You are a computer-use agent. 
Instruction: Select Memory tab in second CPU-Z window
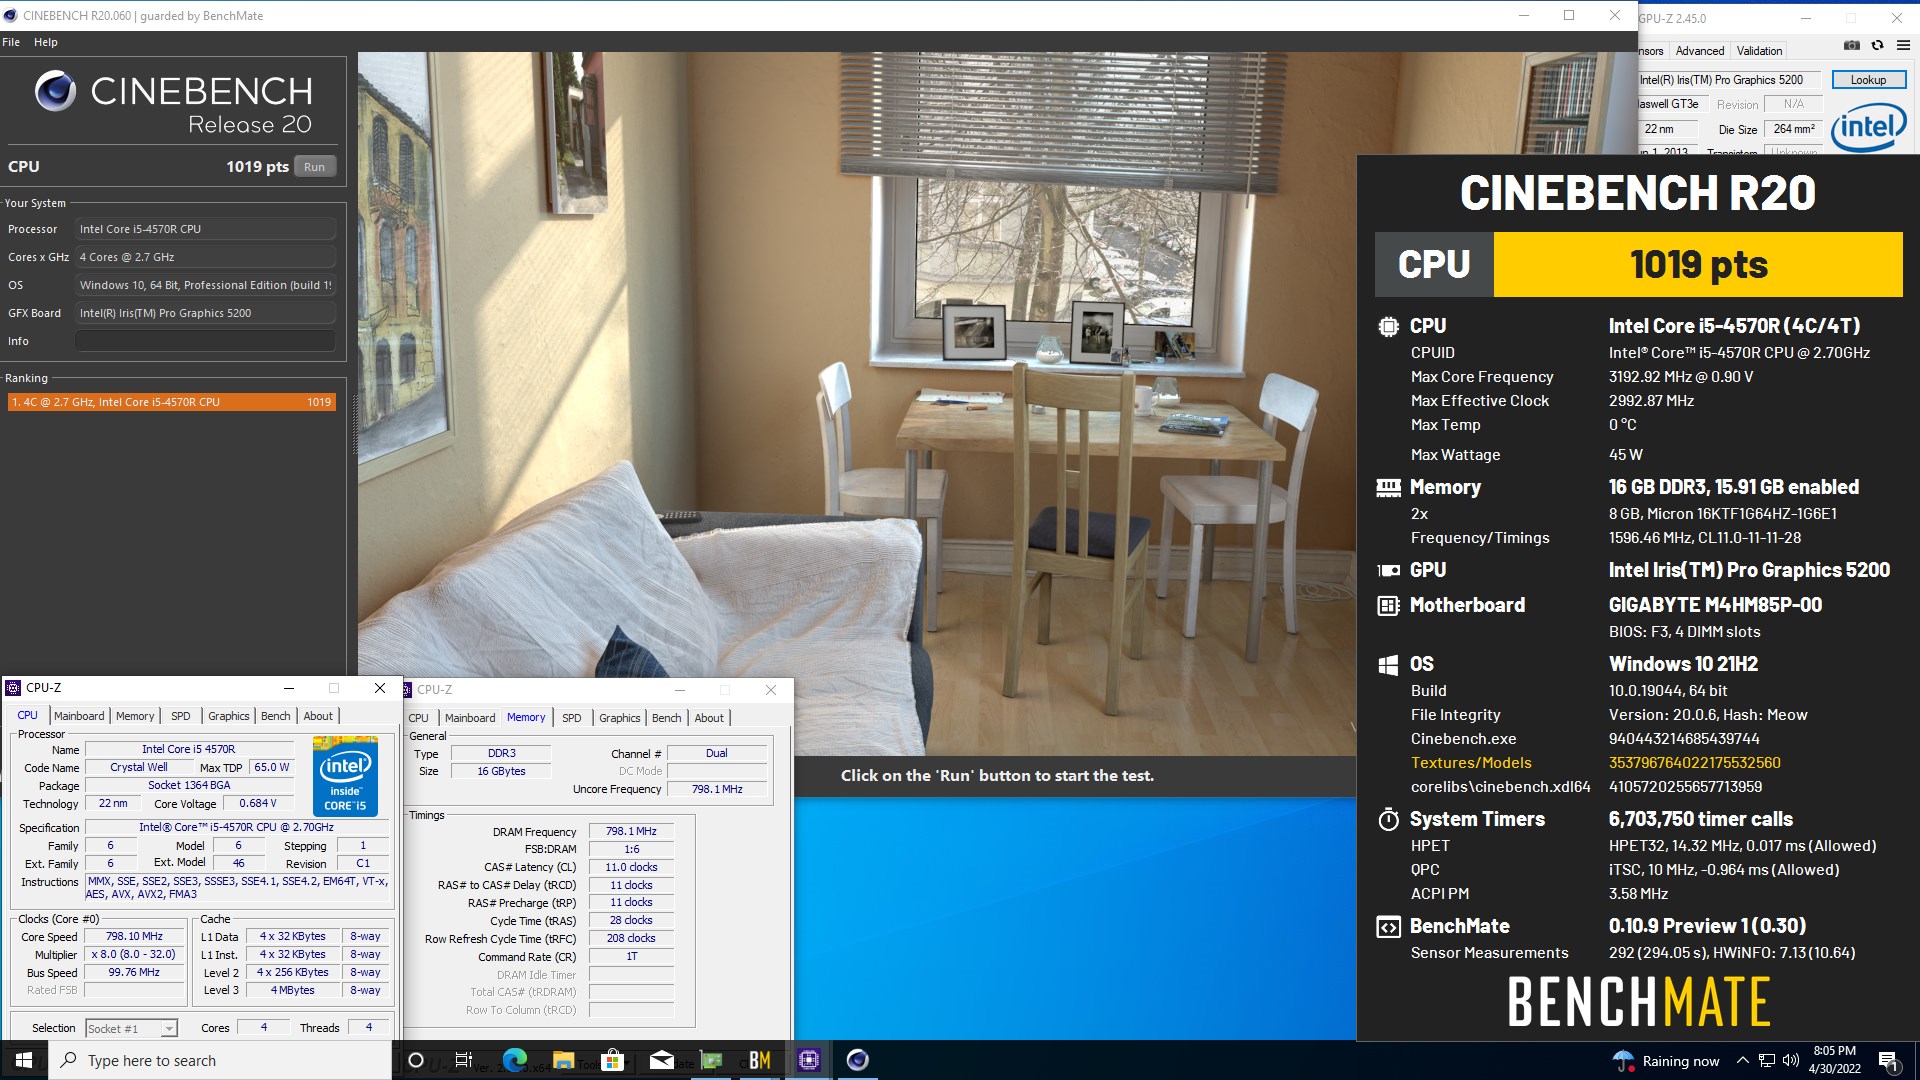point(526,717)
